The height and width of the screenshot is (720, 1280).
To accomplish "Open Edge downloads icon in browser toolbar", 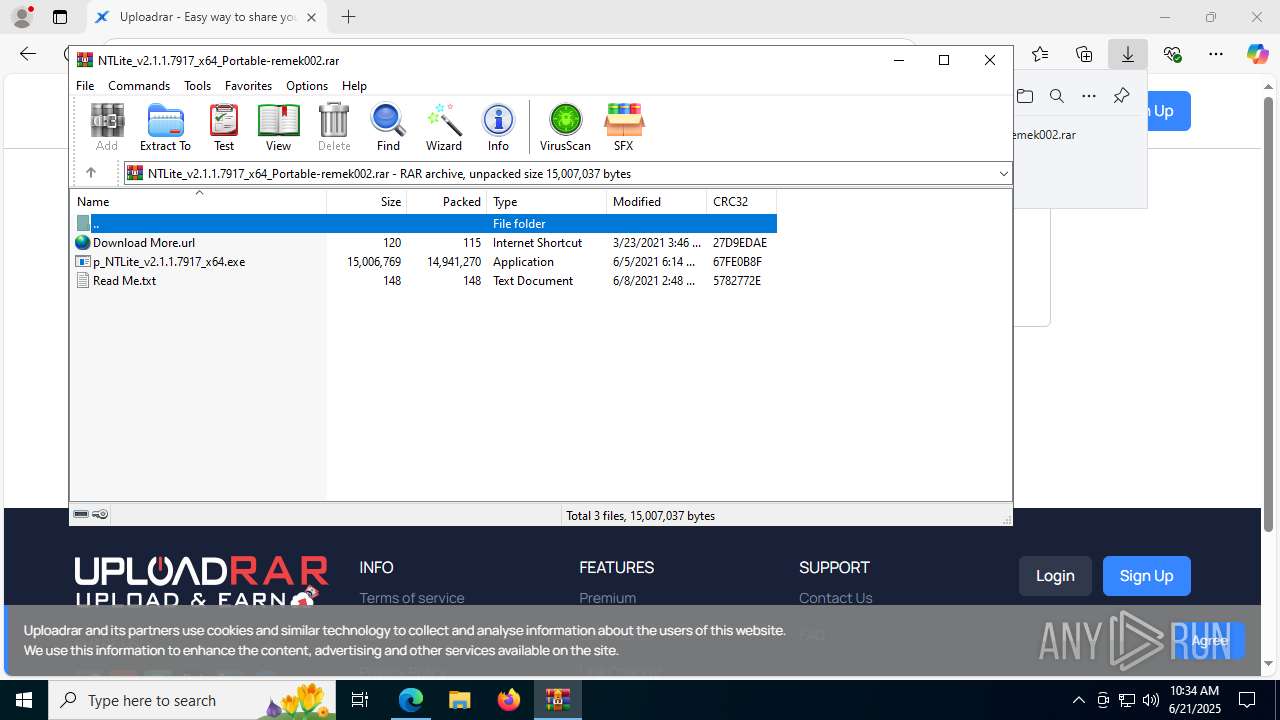I will [x=1127, y=54].
